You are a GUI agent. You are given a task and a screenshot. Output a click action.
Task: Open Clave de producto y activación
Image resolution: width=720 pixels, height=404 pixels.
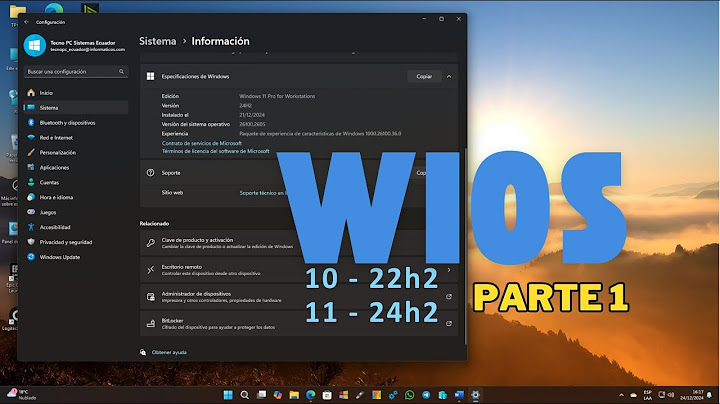298,243
